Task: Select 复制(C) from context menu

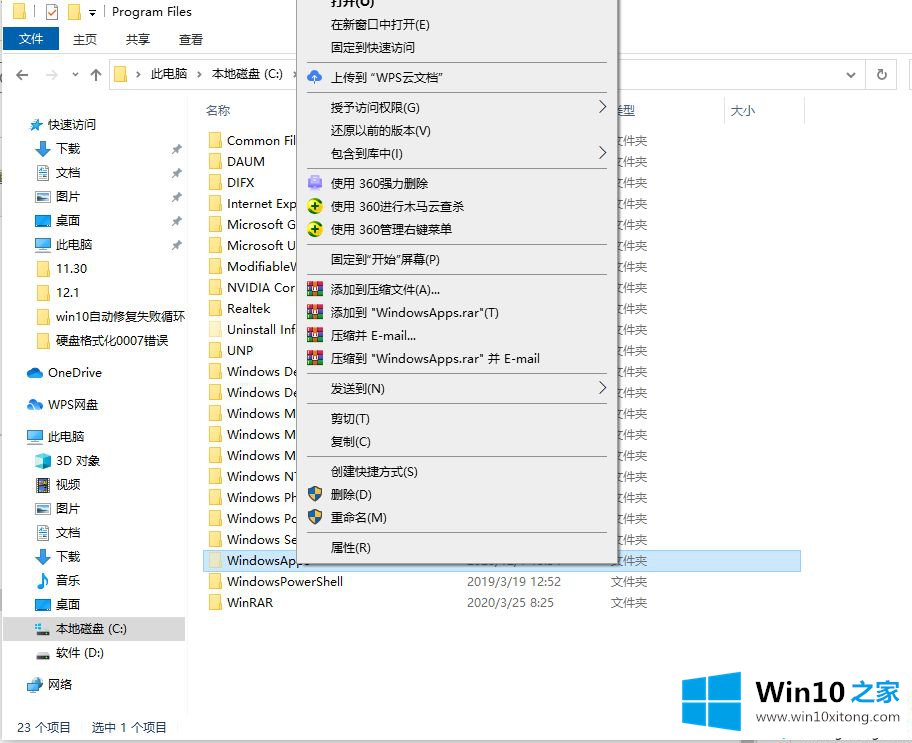Action: pos(350,442)
